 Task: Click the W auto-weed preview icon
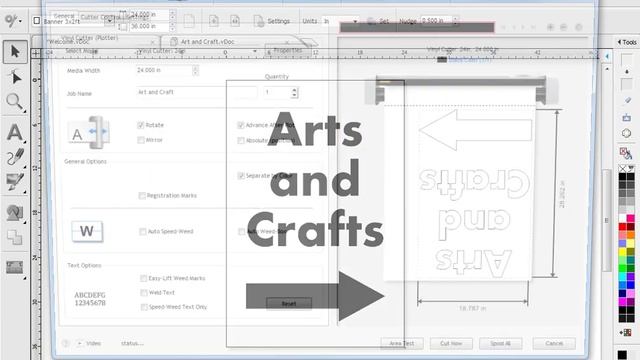[87, 231]
